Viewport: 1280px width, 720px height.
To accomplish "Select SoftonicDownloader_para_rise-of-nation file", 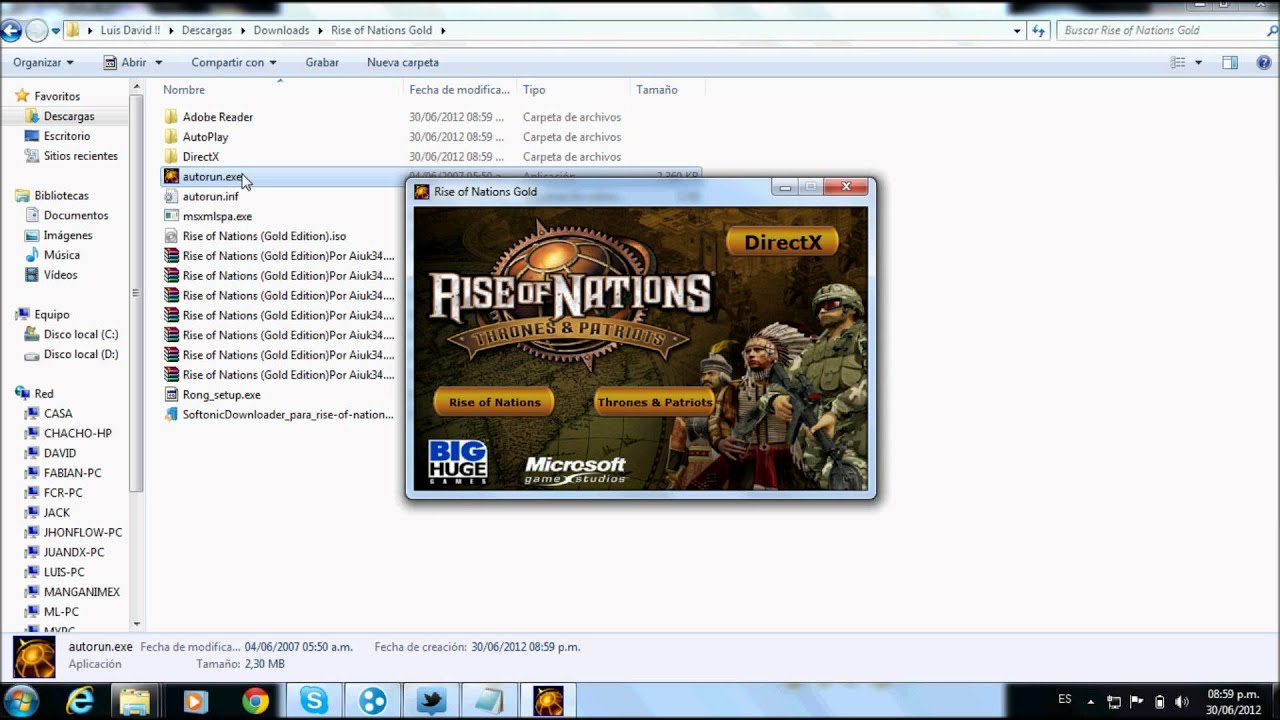I will point(288,414).
